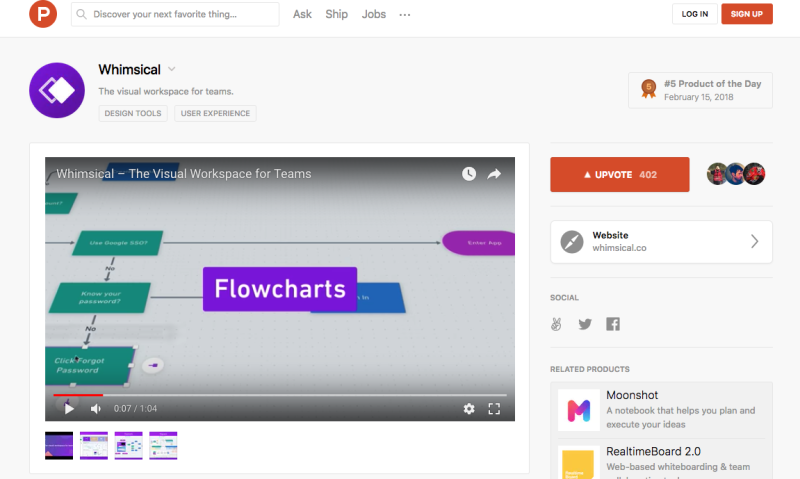Open the Jobs menu item

[x=373, y=14]
